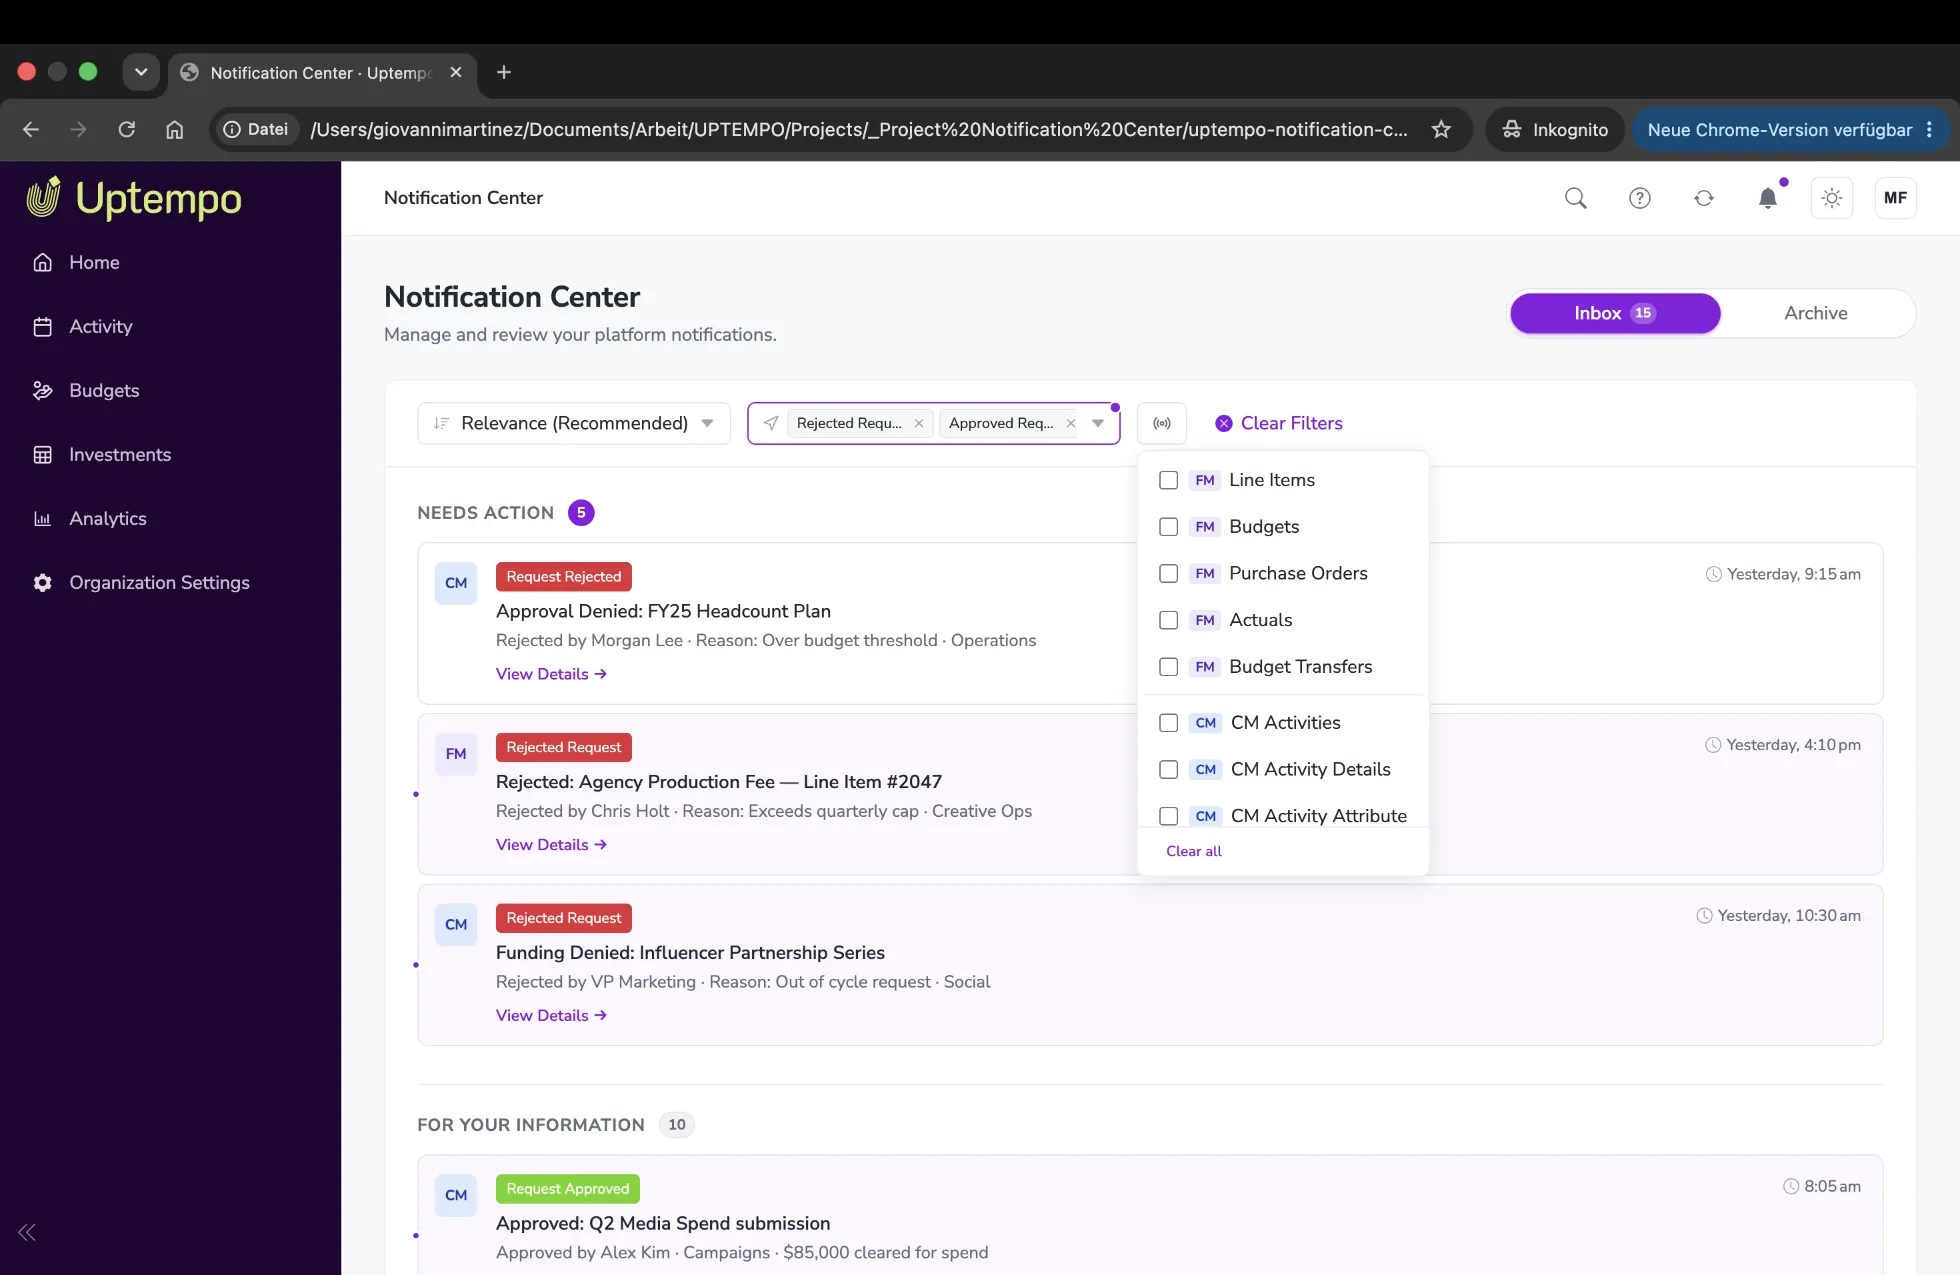Image resolution: width=1960 pixels, height=1275 pixels.
Task: Check the Budgets checkbox in dropdown
Action: pos(1168,527)
